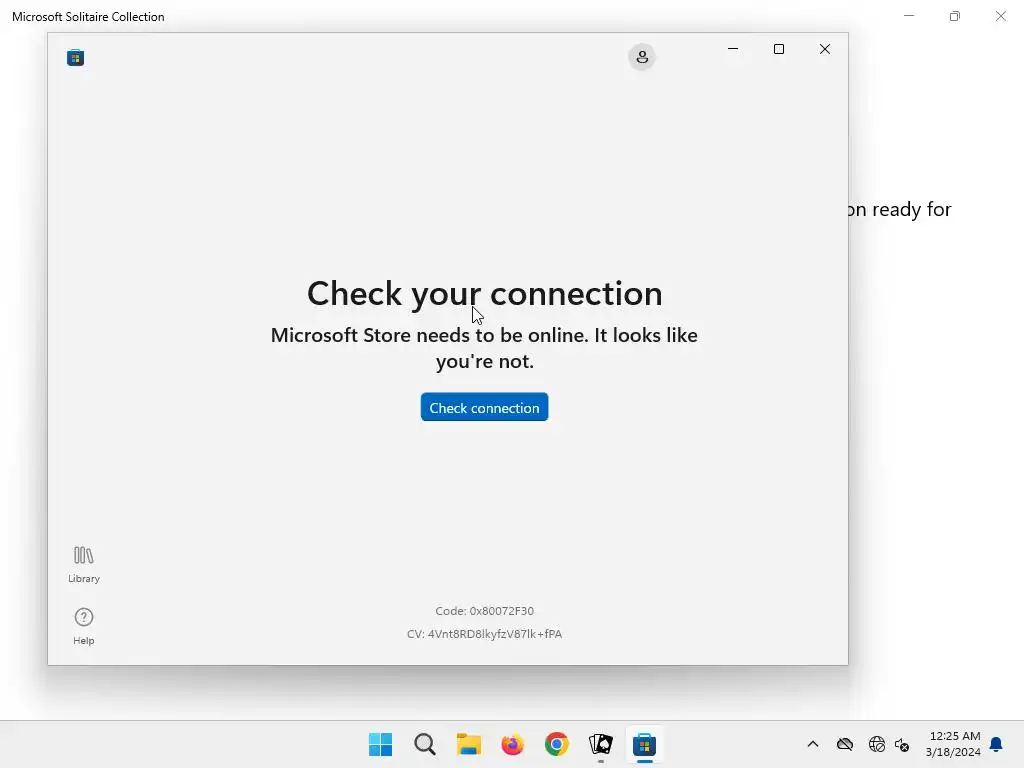Screen dimensions: 1024x768
Task: Open the notifications bell icon
Action: click(996, 744)
